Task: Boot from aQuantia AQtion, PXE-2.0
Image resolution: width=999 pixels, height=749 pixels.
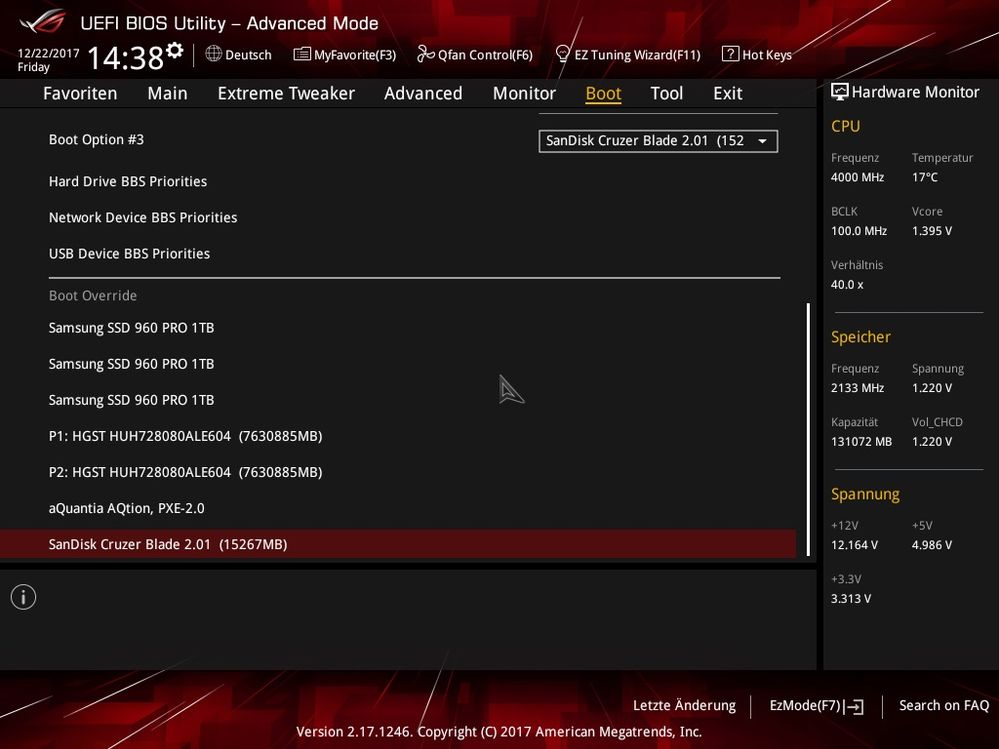Action: click(127, 508)
